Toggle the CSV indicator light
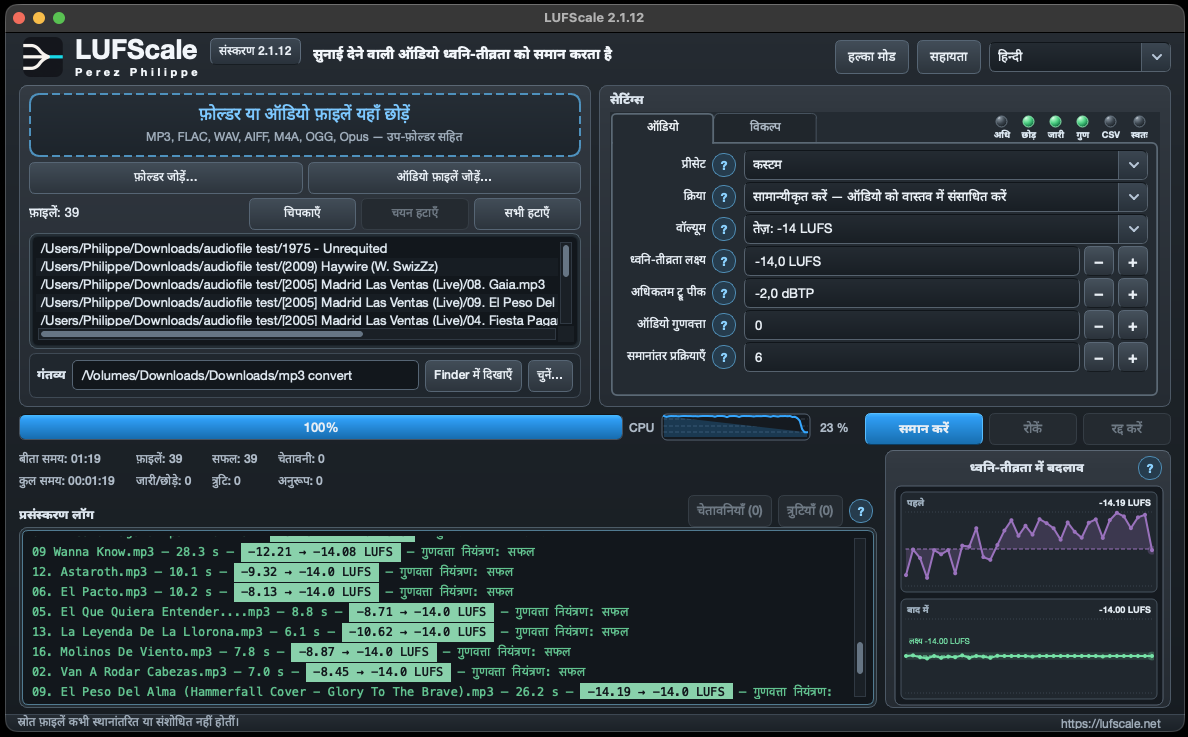The image size is (1188, 737). 1111,122
